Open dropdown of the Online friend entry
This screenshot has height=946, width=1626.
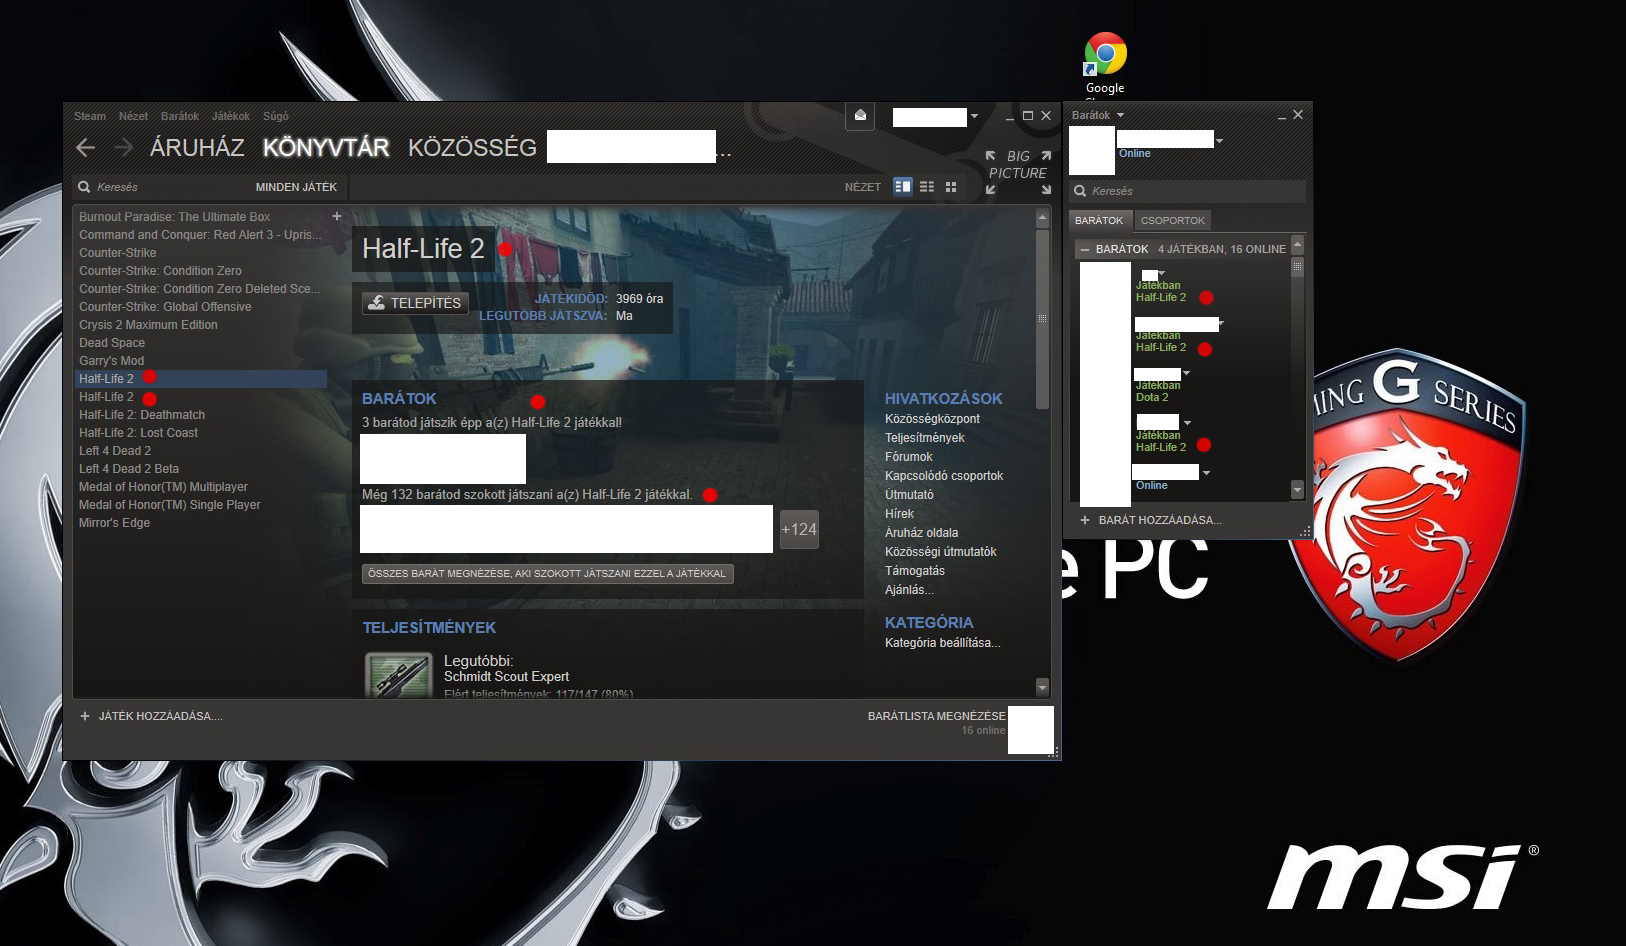coord(1206,473)
